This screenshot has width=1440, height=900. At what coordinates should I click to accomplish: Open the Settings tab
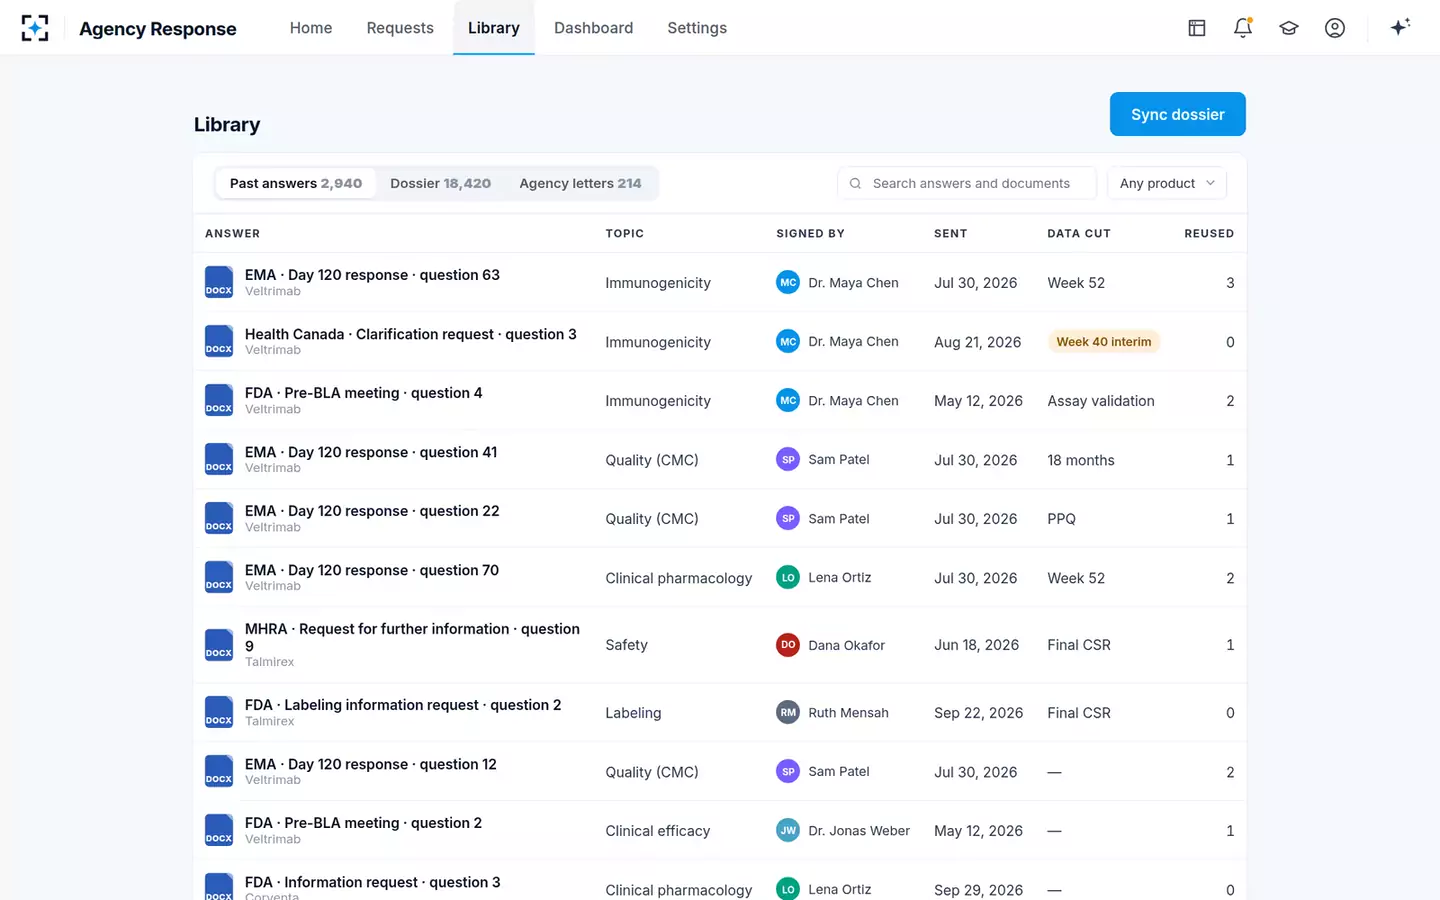pyautogui.click(x=697, y=28)
